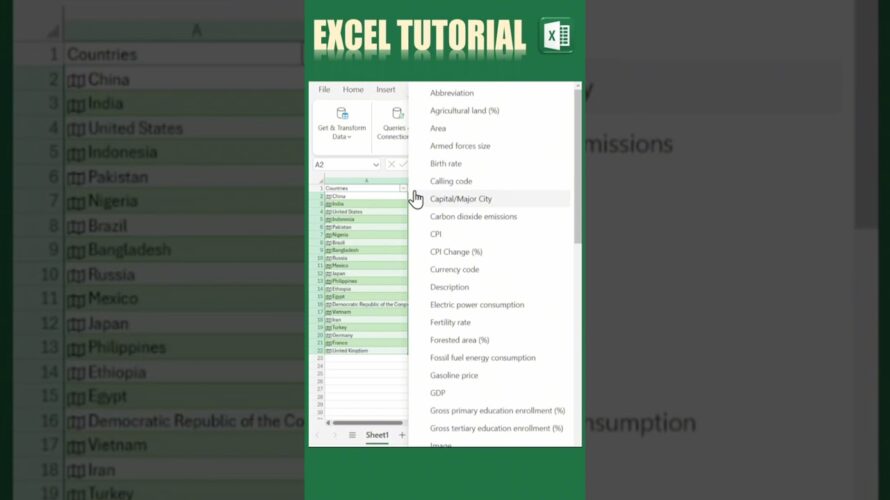Screen dimensions: 890x500
Task: Choose Agricultural land (%) field
Action: tap(465, 111)
